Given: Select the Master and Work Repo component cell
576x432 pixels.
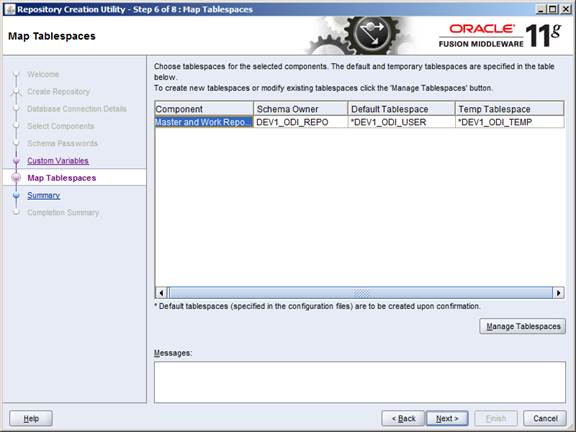Looking at the screenshot, I should [204, 122].
